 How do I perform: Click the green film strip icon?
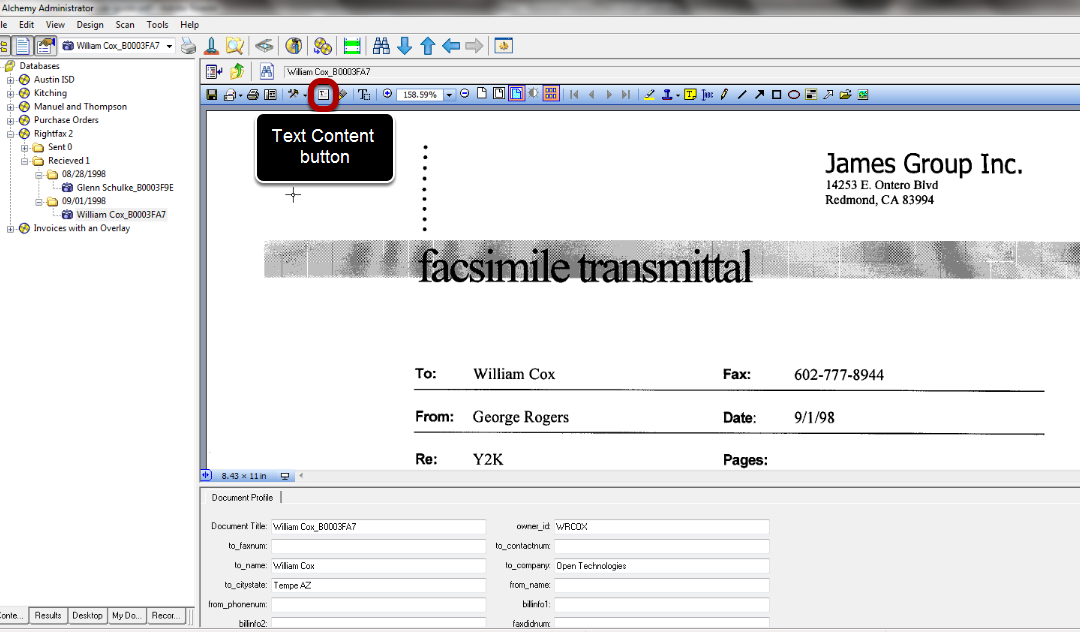352,46
